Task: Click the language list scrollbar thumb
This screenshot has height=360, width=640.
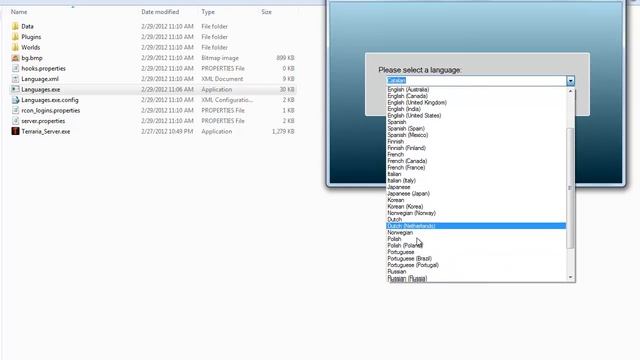Action: pos(570,188)
